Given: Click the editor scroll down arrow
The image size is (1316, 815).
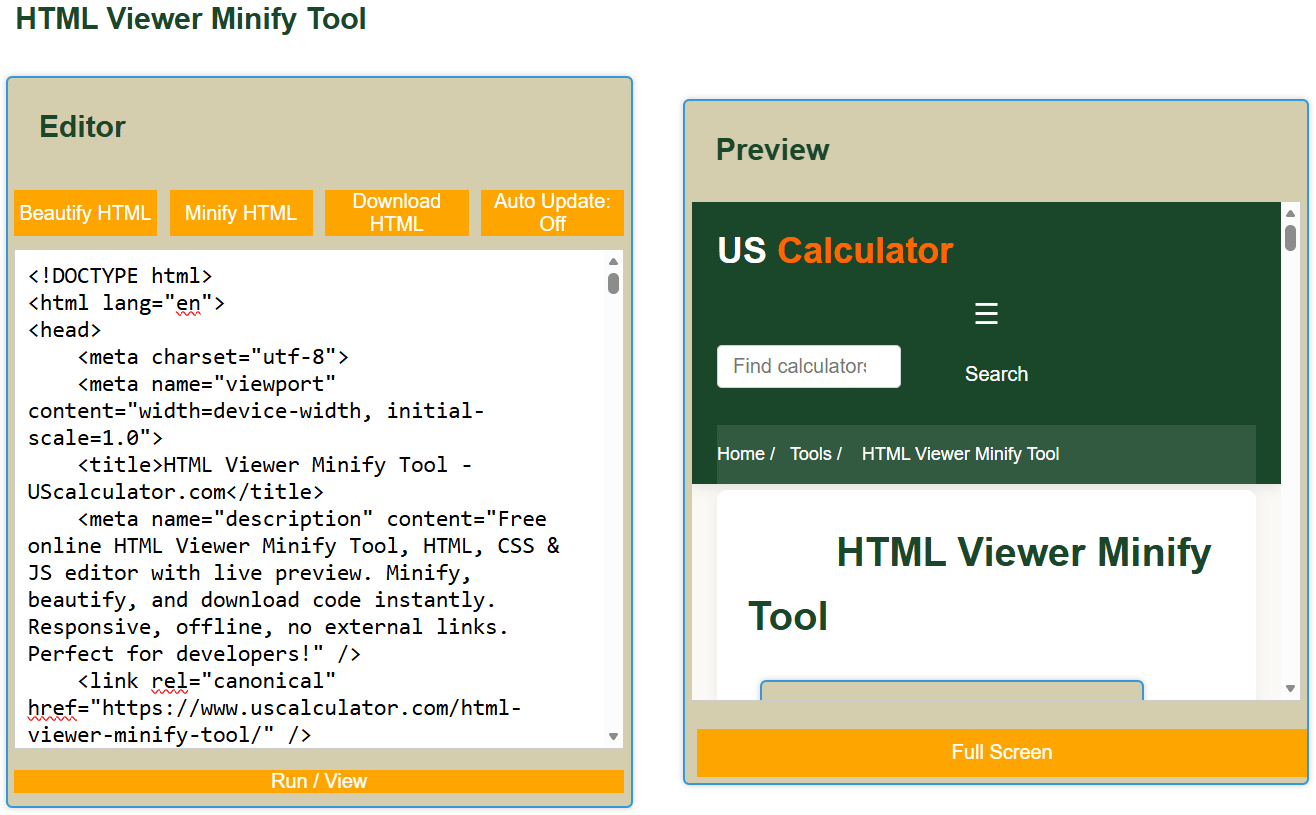Looking at the screenshot, I should click(613, 737).
